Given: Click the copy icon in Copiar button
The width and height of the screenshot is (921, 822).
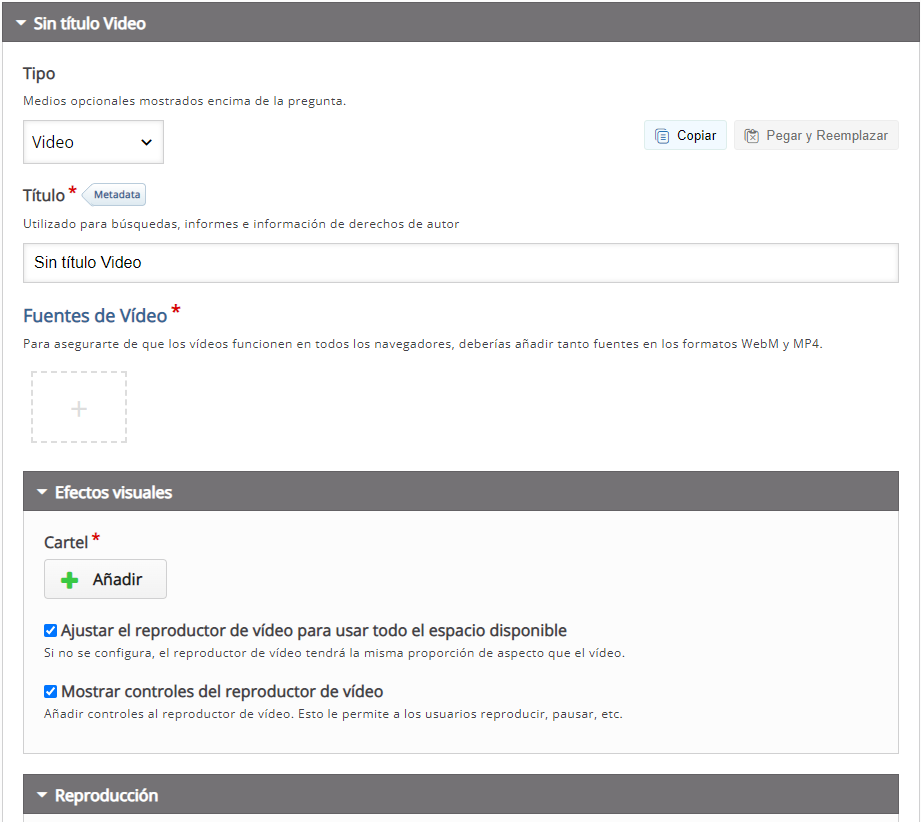Looking at the screenshot, I should (662, 136).
